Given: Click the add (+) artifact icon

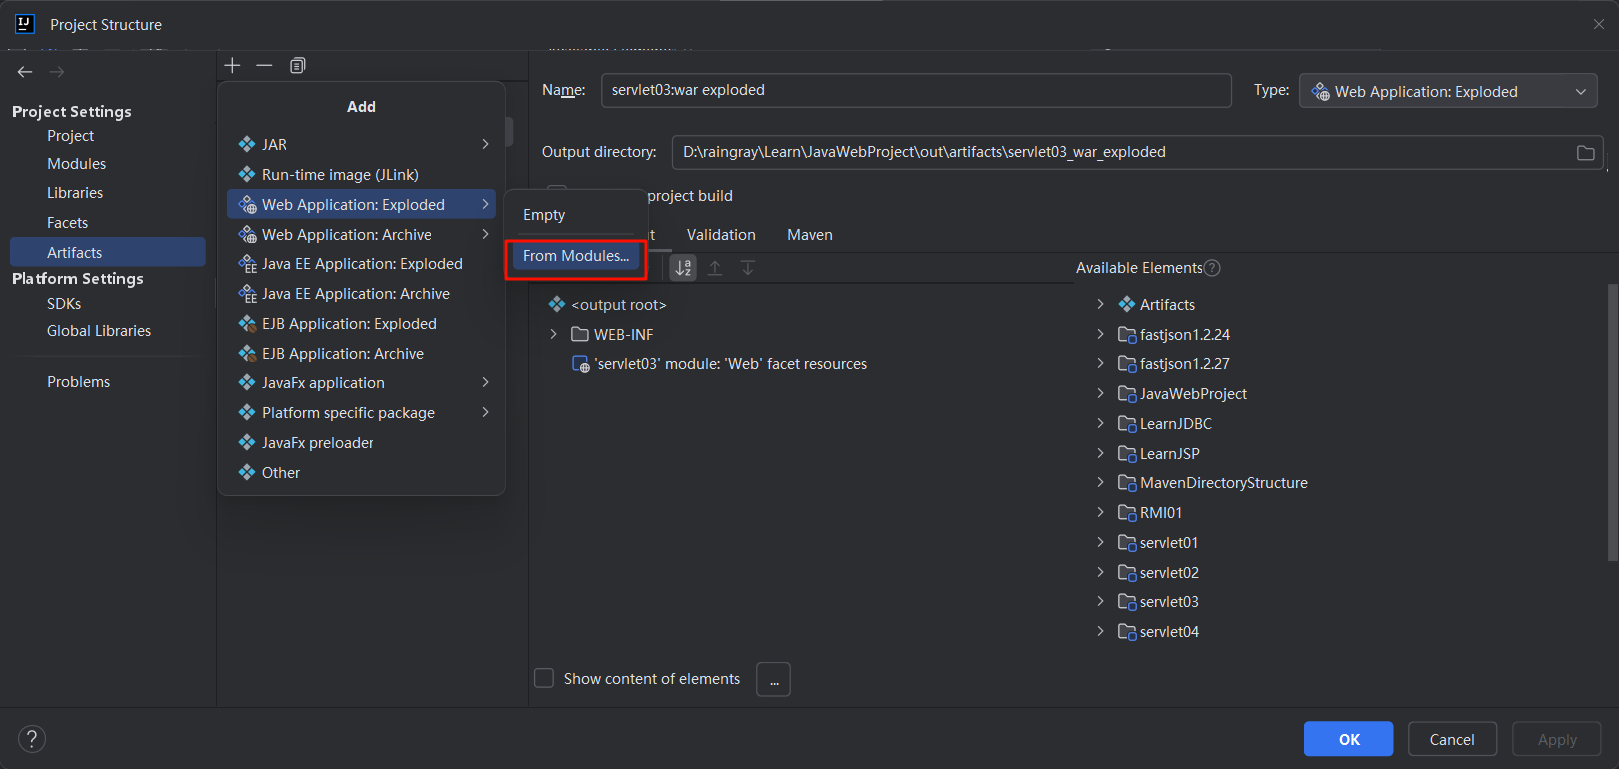Looking at the screenshot, I should click(x=233, y=65).
